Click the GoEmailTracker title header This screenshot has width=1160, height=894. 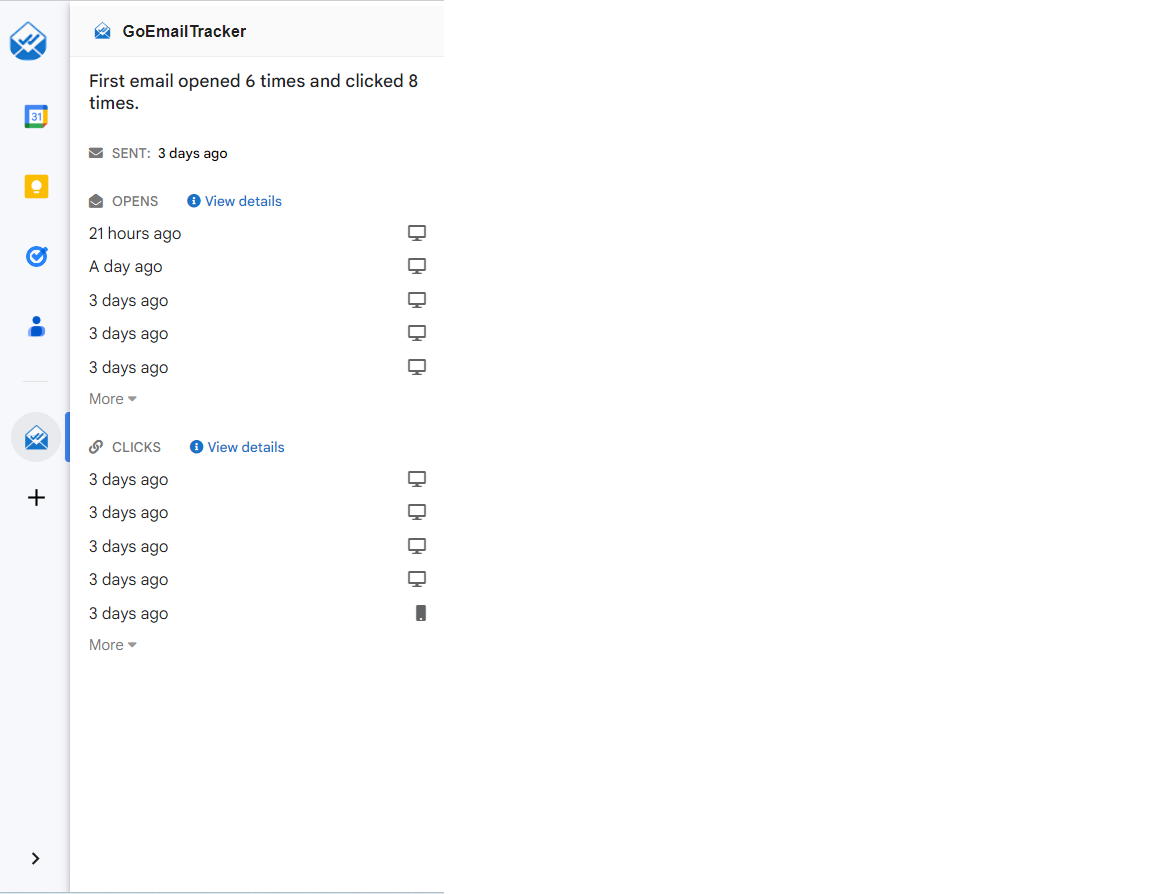(x=184, y=31)
